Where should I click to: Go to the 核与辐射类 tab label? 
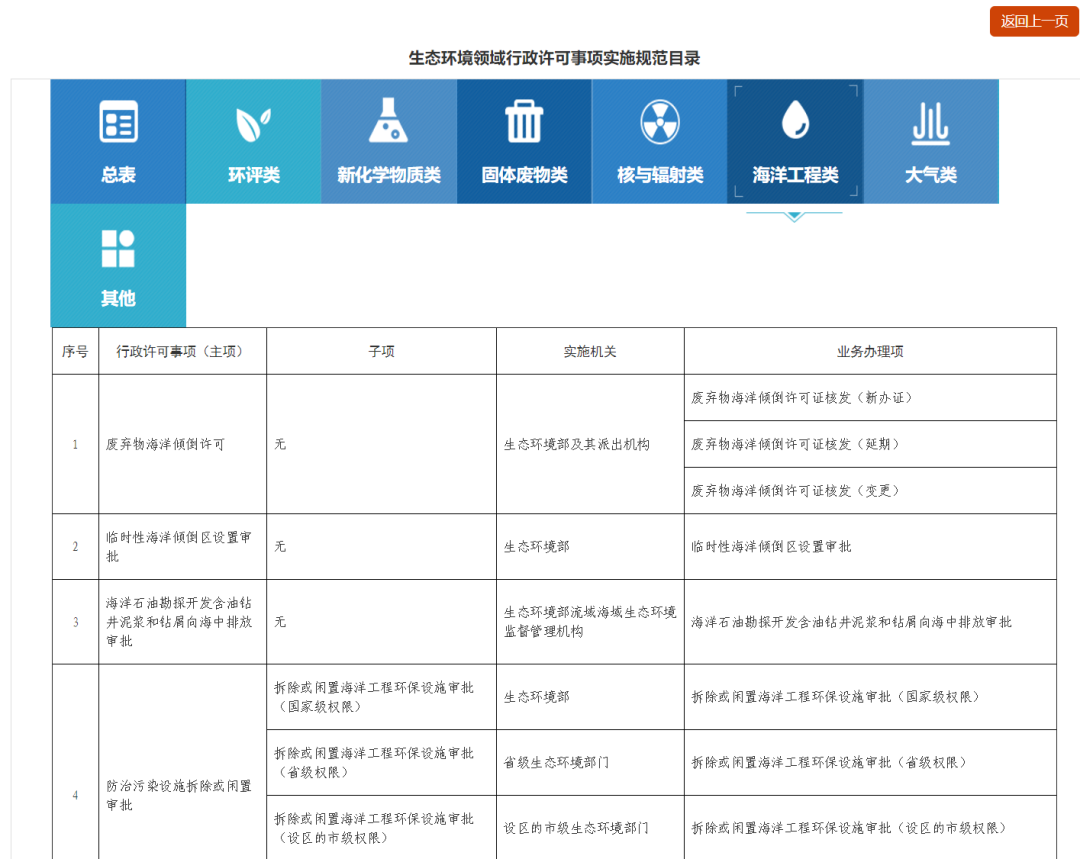(660, 175)
